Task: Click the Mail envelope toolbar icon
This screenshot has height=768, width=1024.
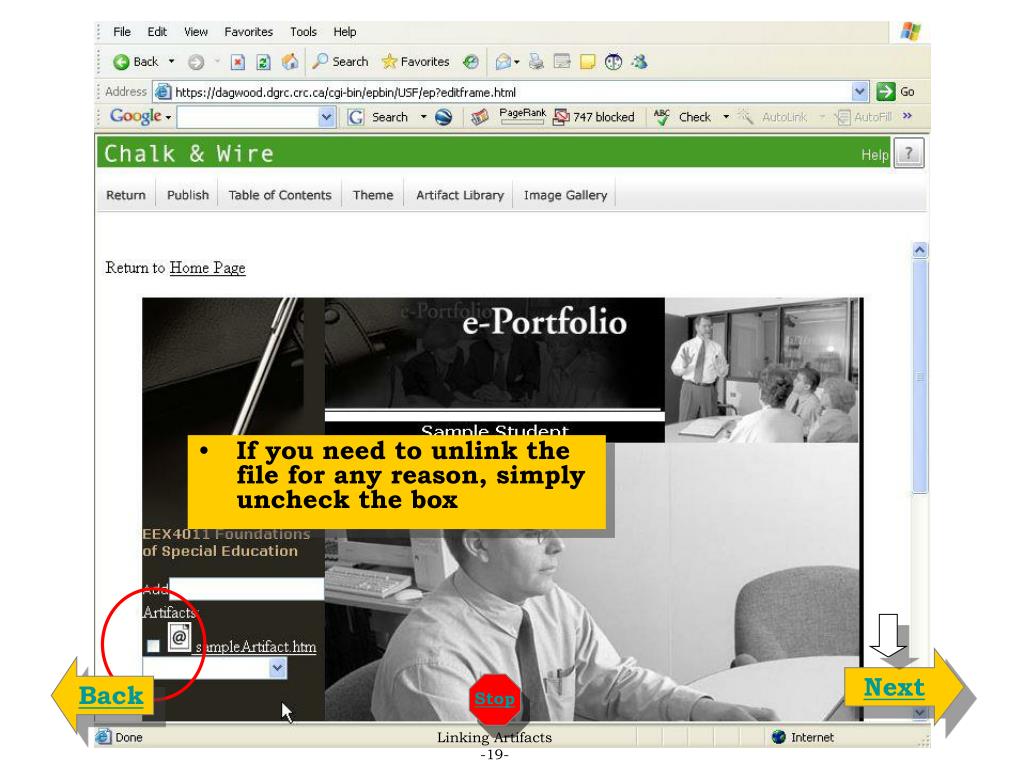Action: pyautogui.click(x=503, y=62)
